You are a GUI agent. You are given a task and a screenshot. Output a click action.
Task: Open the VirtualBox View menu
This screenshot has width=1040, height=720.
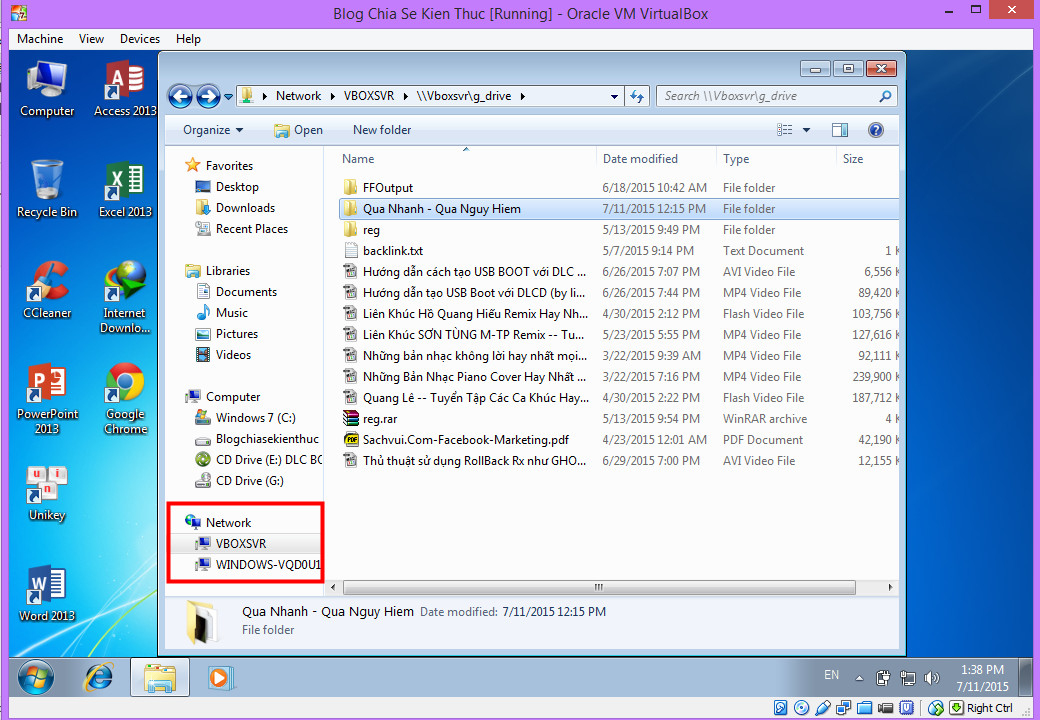[92, 38]
